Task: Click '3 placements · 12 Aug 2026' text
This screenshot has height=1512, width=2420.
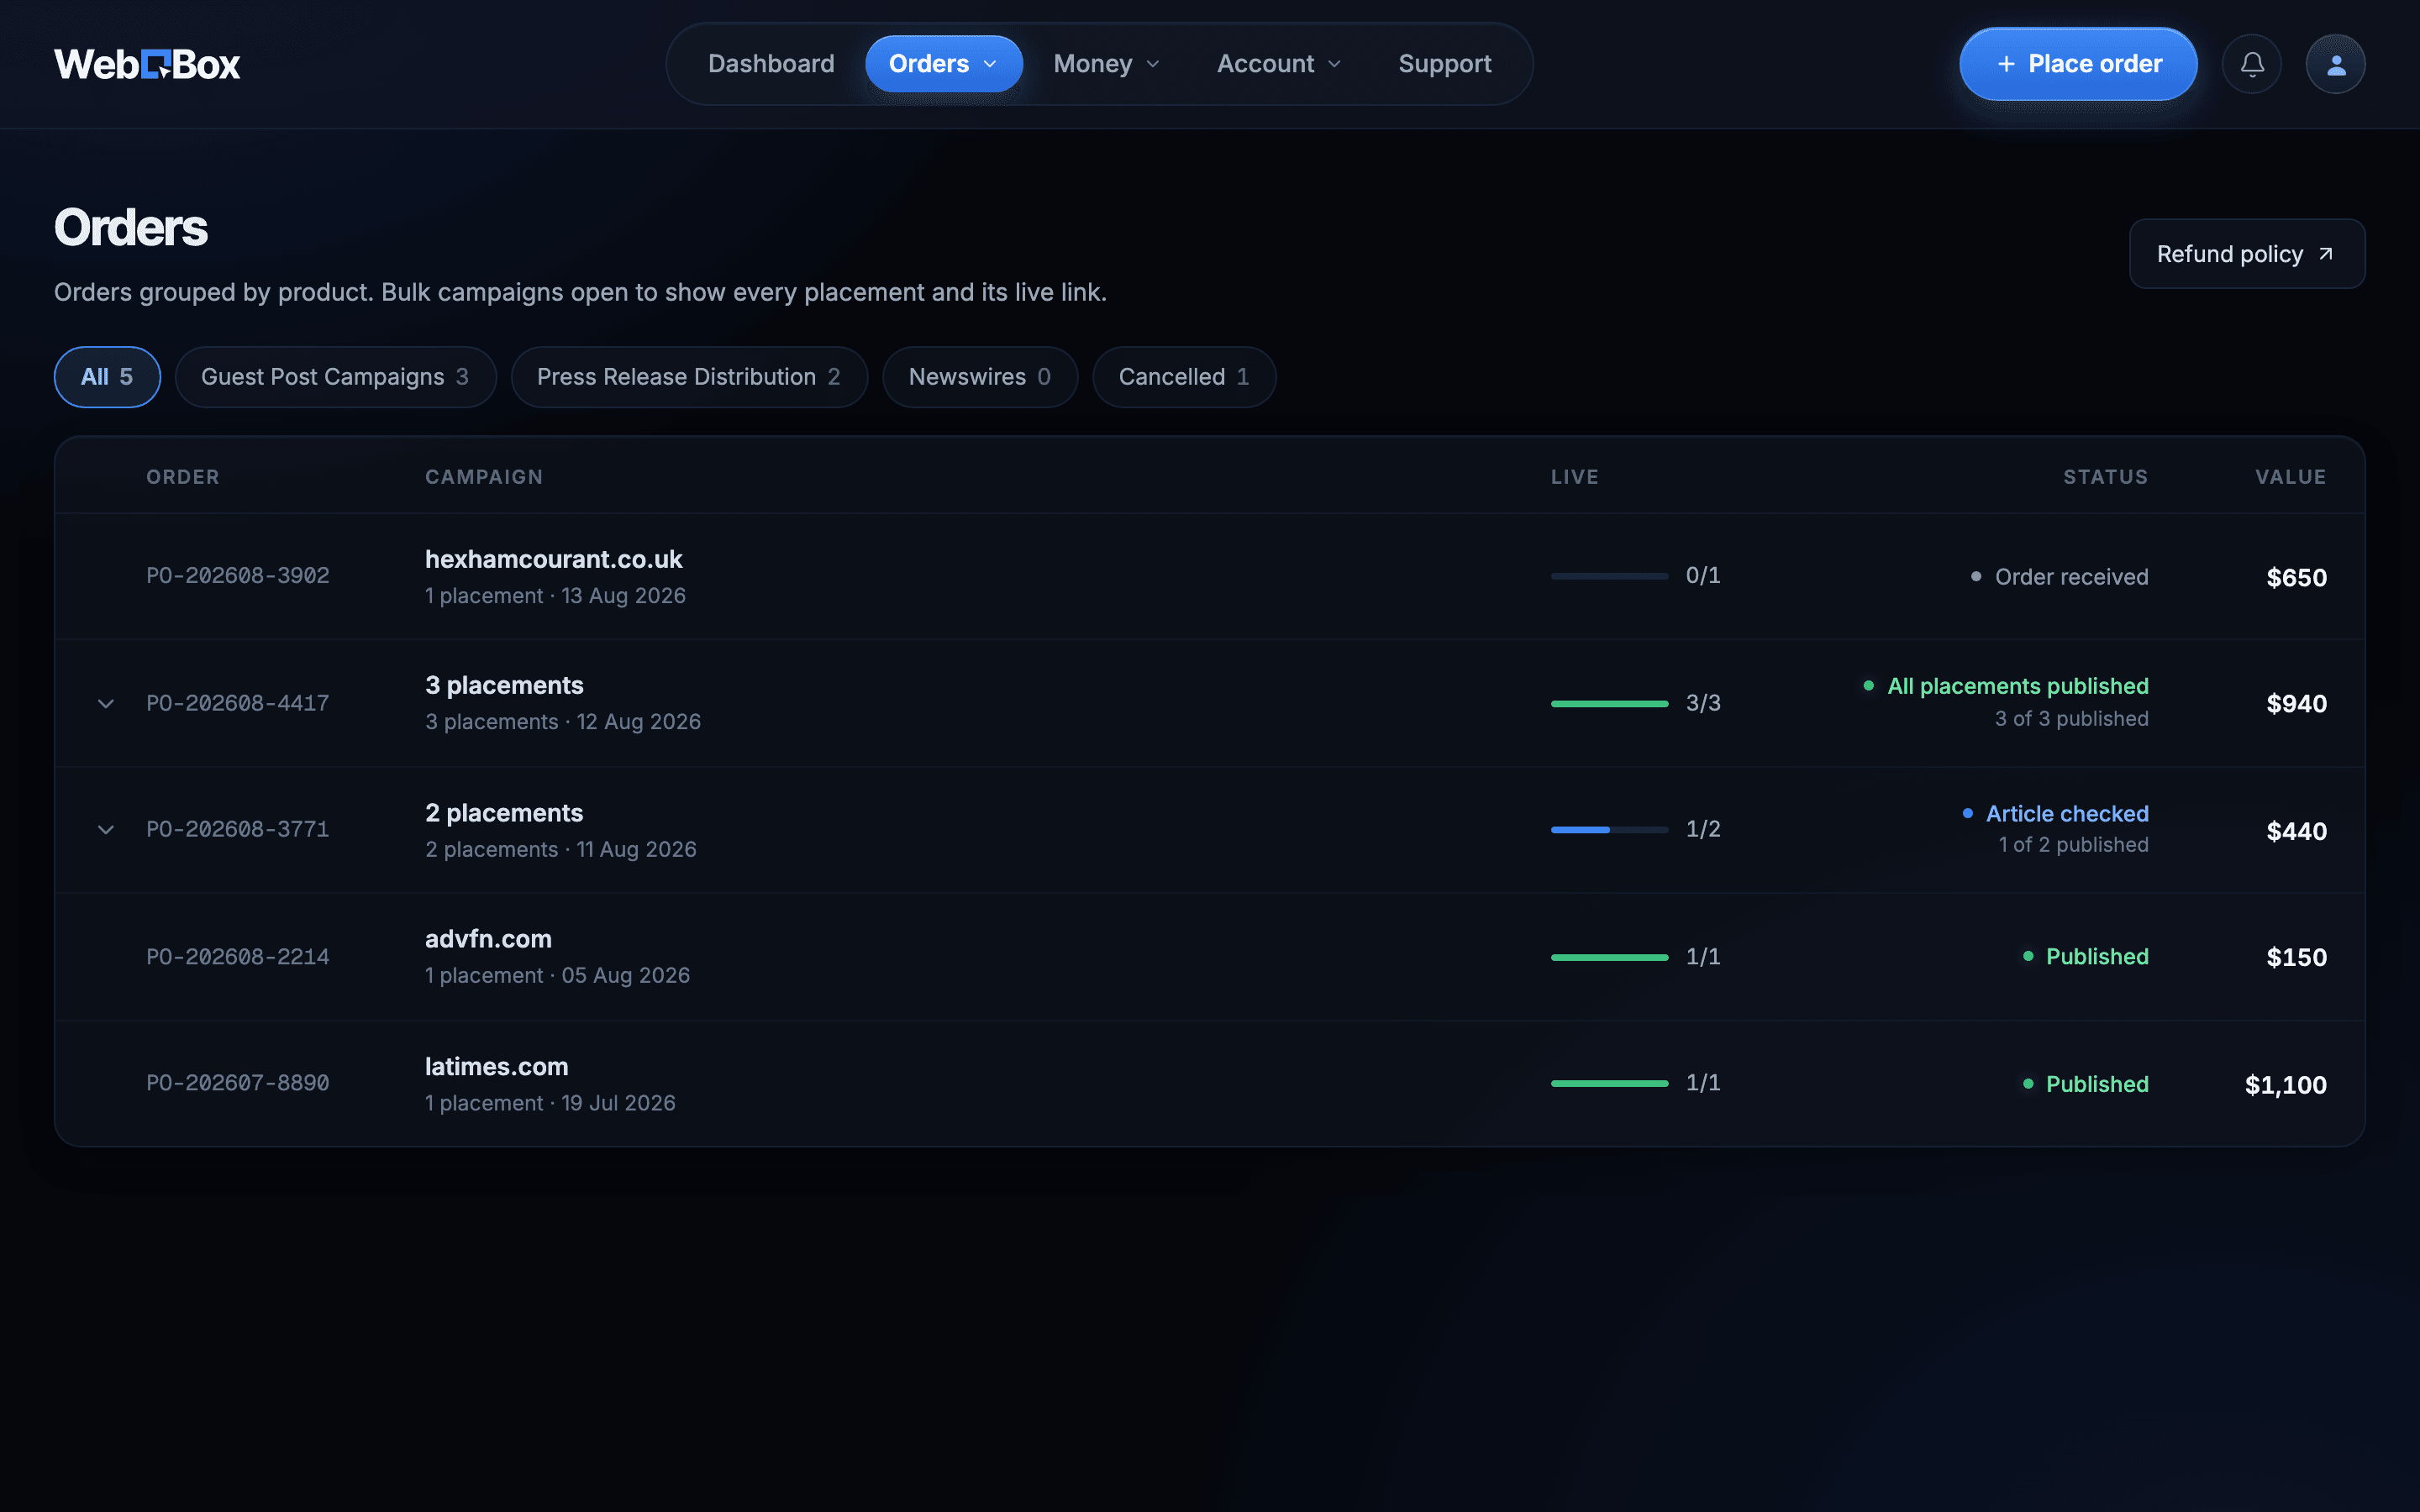Action: 563,722
